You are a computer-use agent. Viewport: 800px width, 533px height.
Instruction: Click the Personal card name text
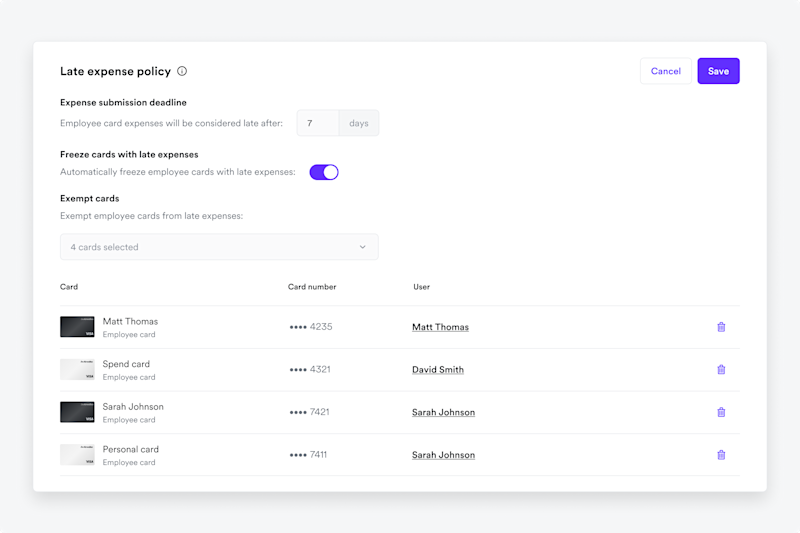(131, 449)
